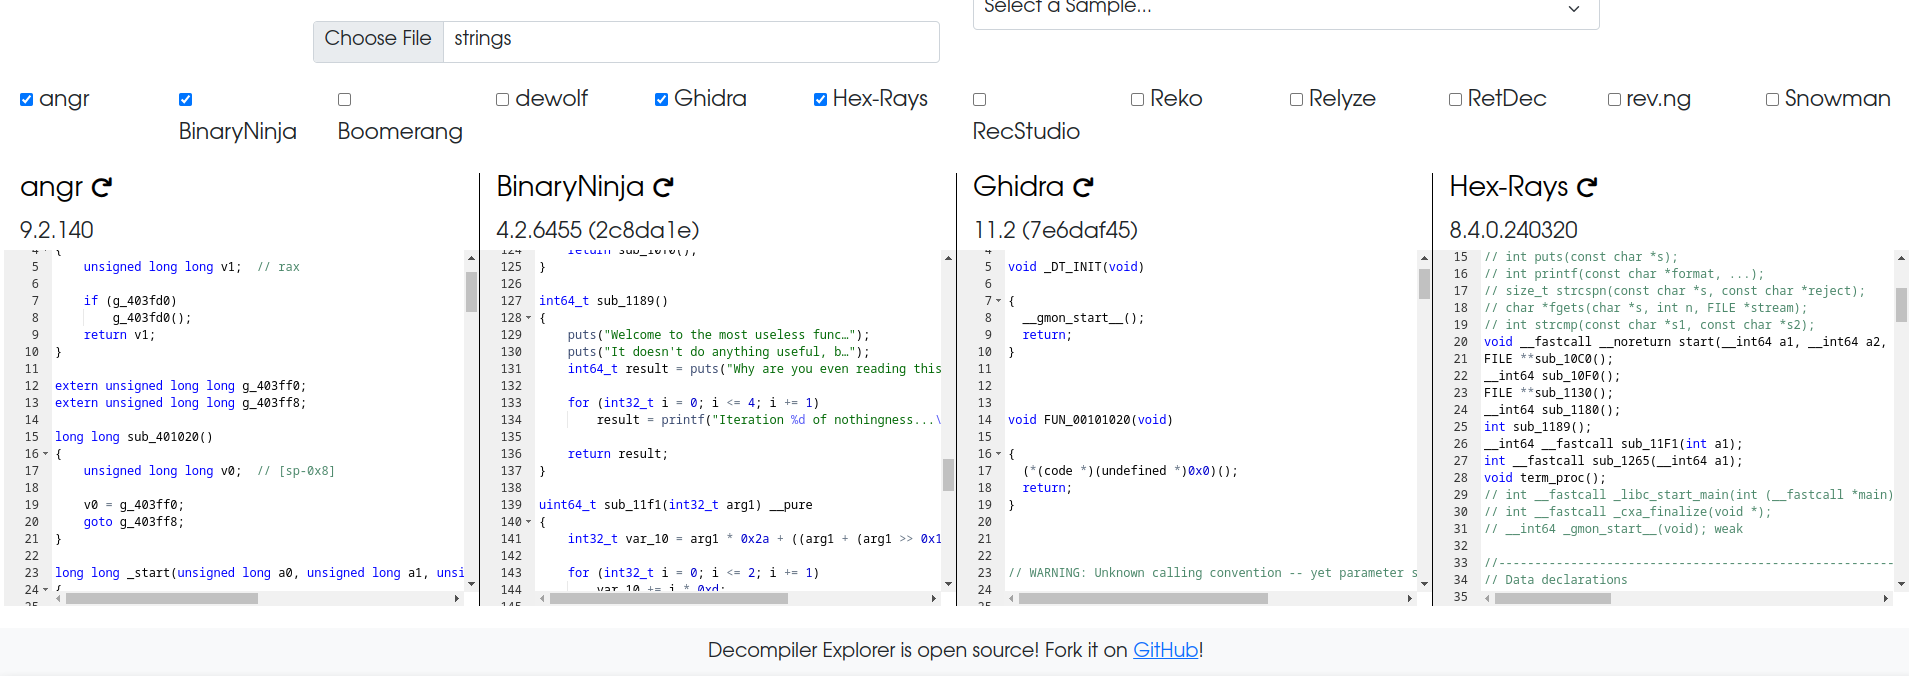This screenshot has height=676, width=1909.
Task: Enable the Relyze decompiler
Action: [x=1297, y=99]
